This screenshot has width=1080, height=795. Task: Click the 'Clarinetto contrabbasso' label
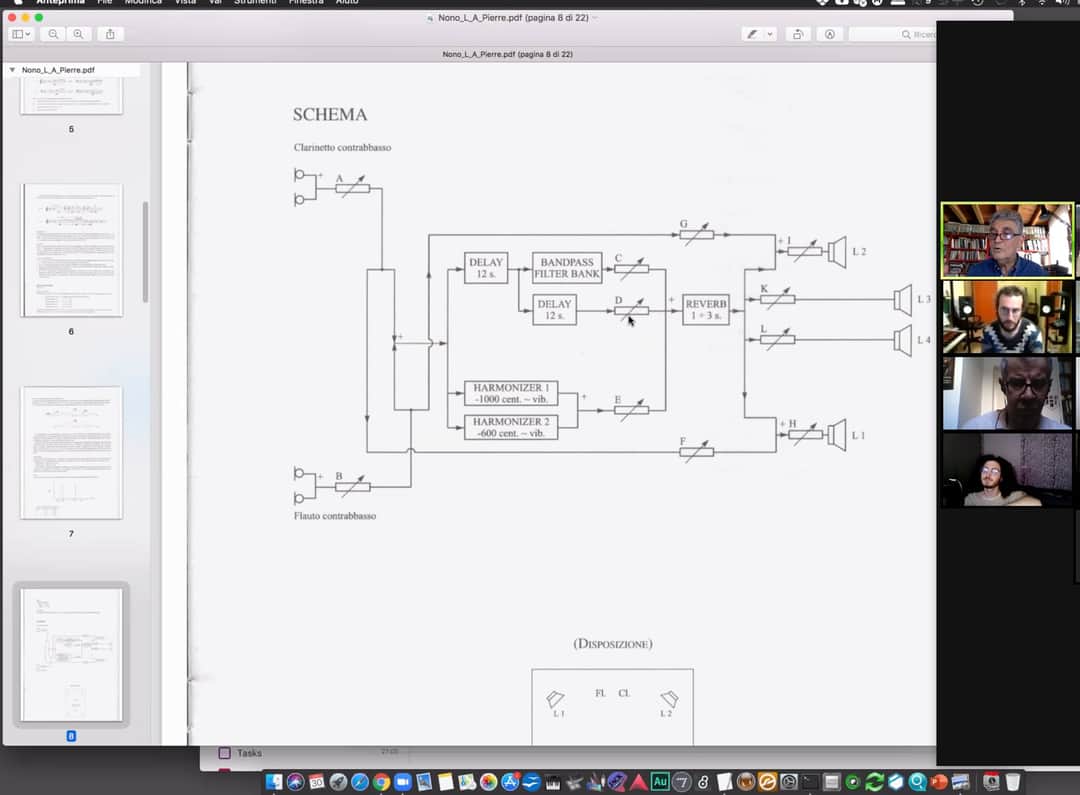[x=342, y=147]
